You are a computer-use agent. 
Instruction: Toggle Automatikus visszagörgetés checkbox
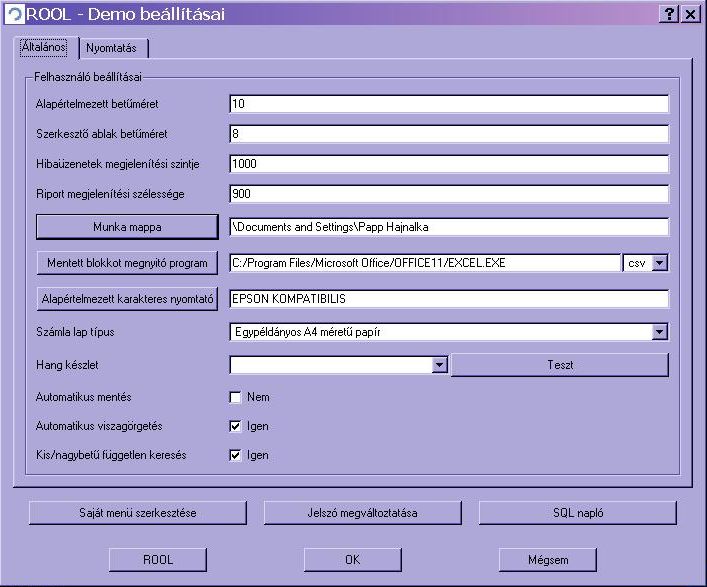(235, 426)
